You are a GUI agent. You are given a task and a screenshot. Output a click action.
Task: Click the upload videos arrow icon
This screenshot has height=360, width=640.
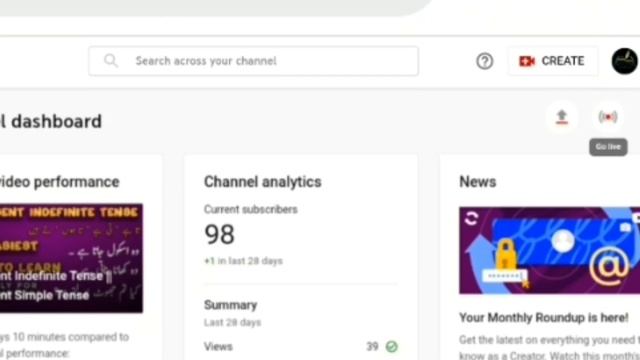coord(562,117)
